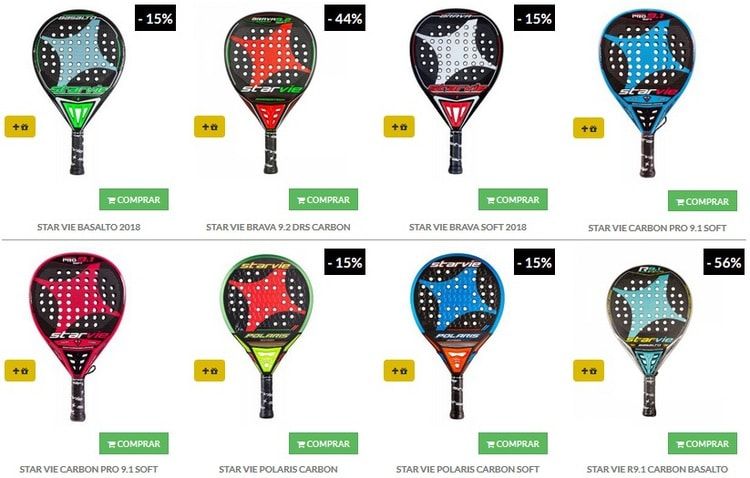Image resolution: width=750 pixels, height=478 pixels.
Task: Click yellow add-gift icon beside Brava 9.2 DRS
Action: (210, 127)
